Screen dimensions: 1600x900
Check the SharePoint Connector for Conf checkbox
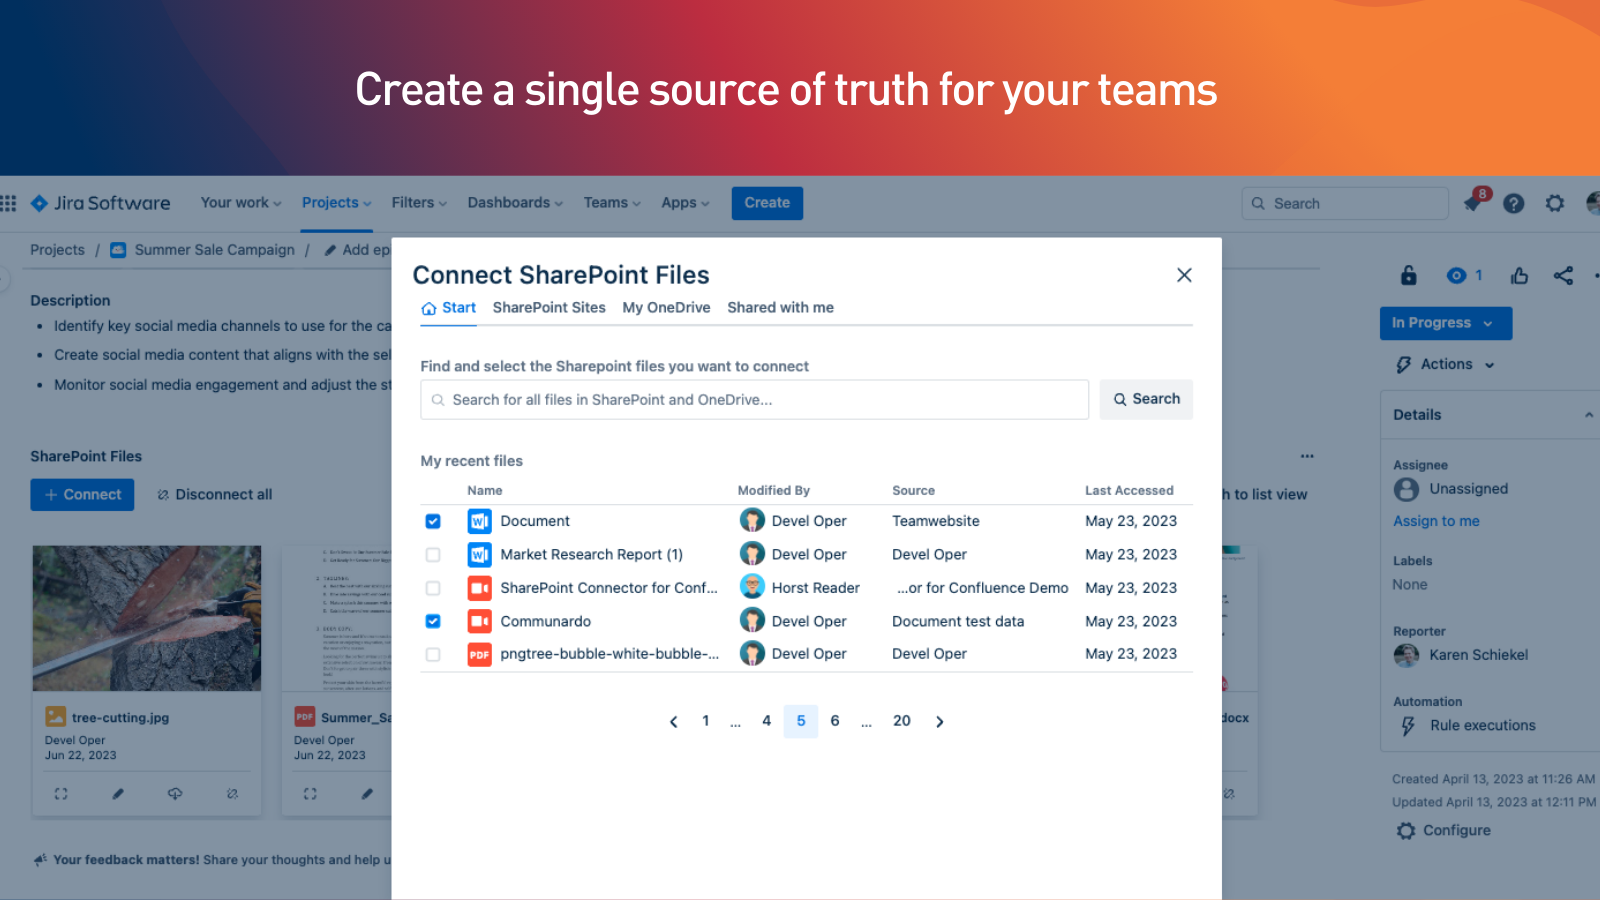tap(433, 588)
